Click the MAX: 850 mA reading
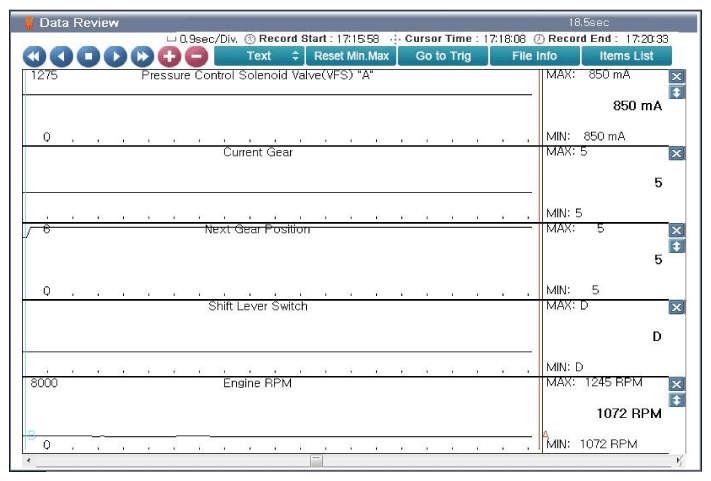This screenshot has width=711, height=481. click(588, 75)
